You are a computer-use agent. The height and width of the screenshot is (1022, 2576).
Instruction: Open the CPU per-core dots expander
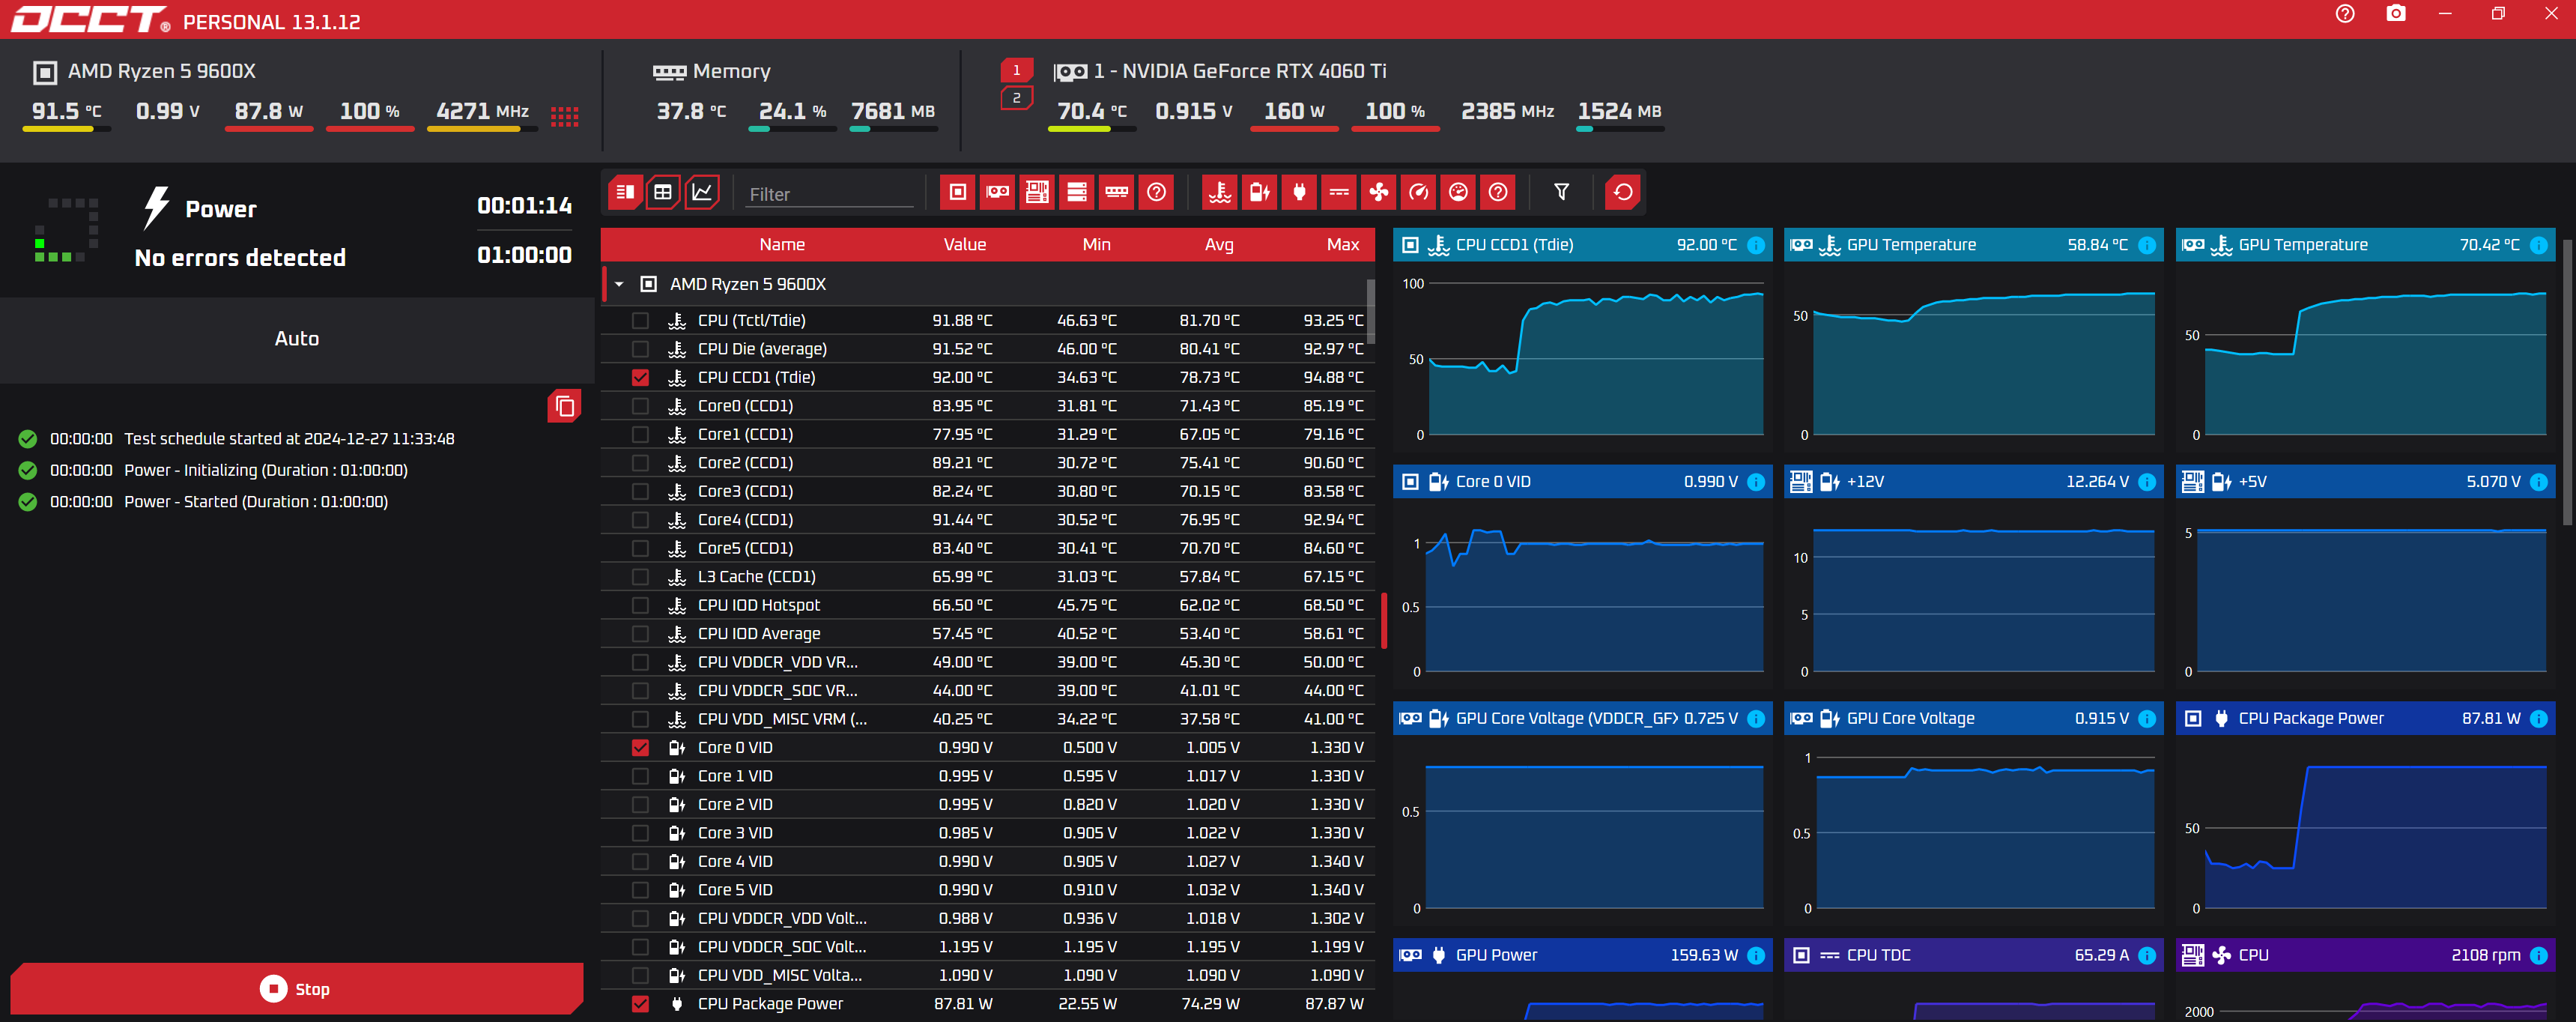(564, 117)
